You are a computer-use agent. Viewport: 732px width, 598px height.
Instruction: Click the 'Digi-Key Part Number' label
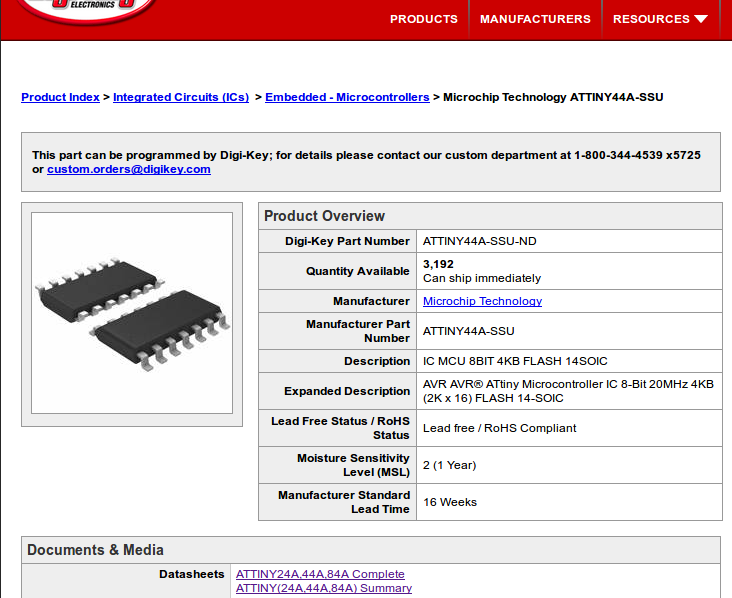(x=347, y=241)
